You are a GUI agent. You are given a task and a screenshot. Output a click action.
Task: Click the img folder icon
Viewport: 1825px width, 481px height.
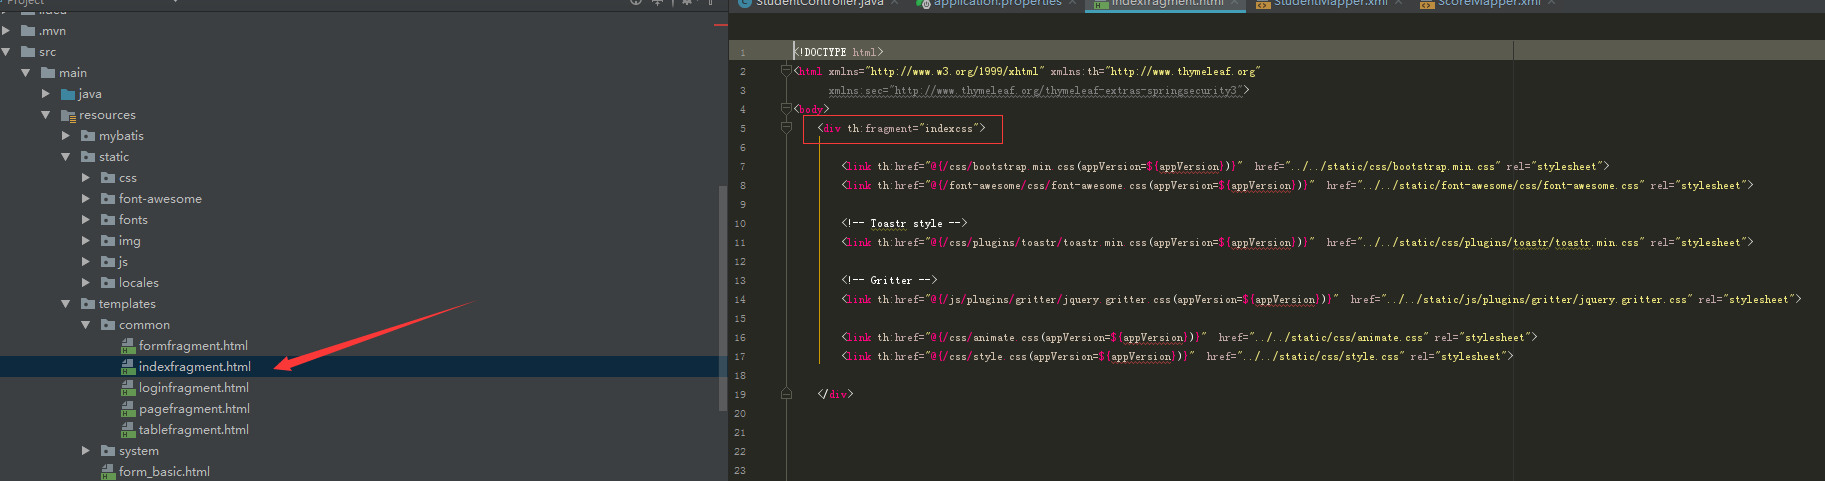108,241
